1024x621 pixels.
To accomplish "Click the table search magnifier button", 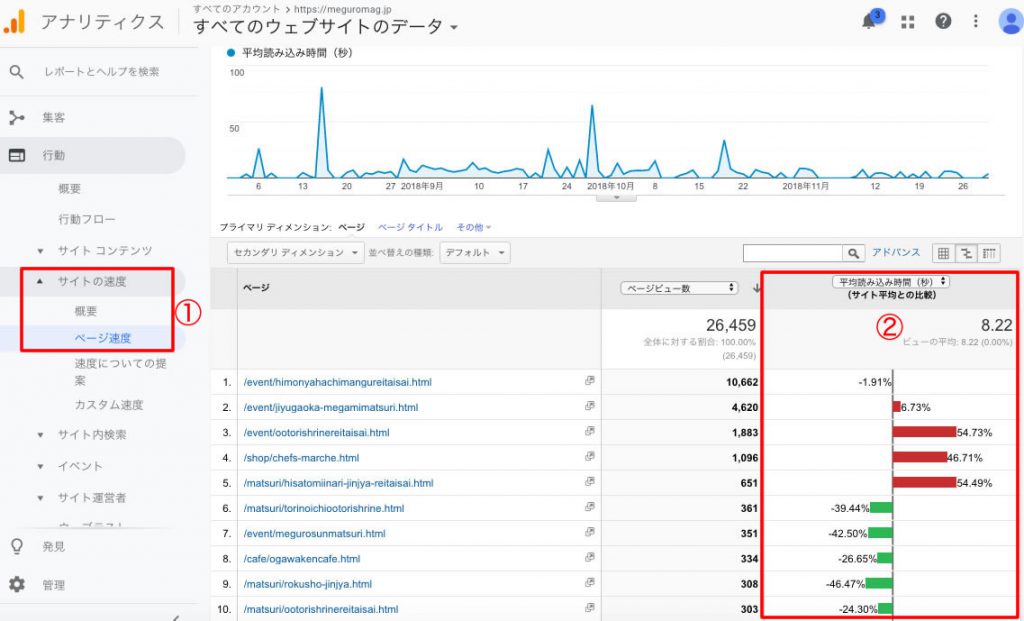I will click(x=853, y=254).
